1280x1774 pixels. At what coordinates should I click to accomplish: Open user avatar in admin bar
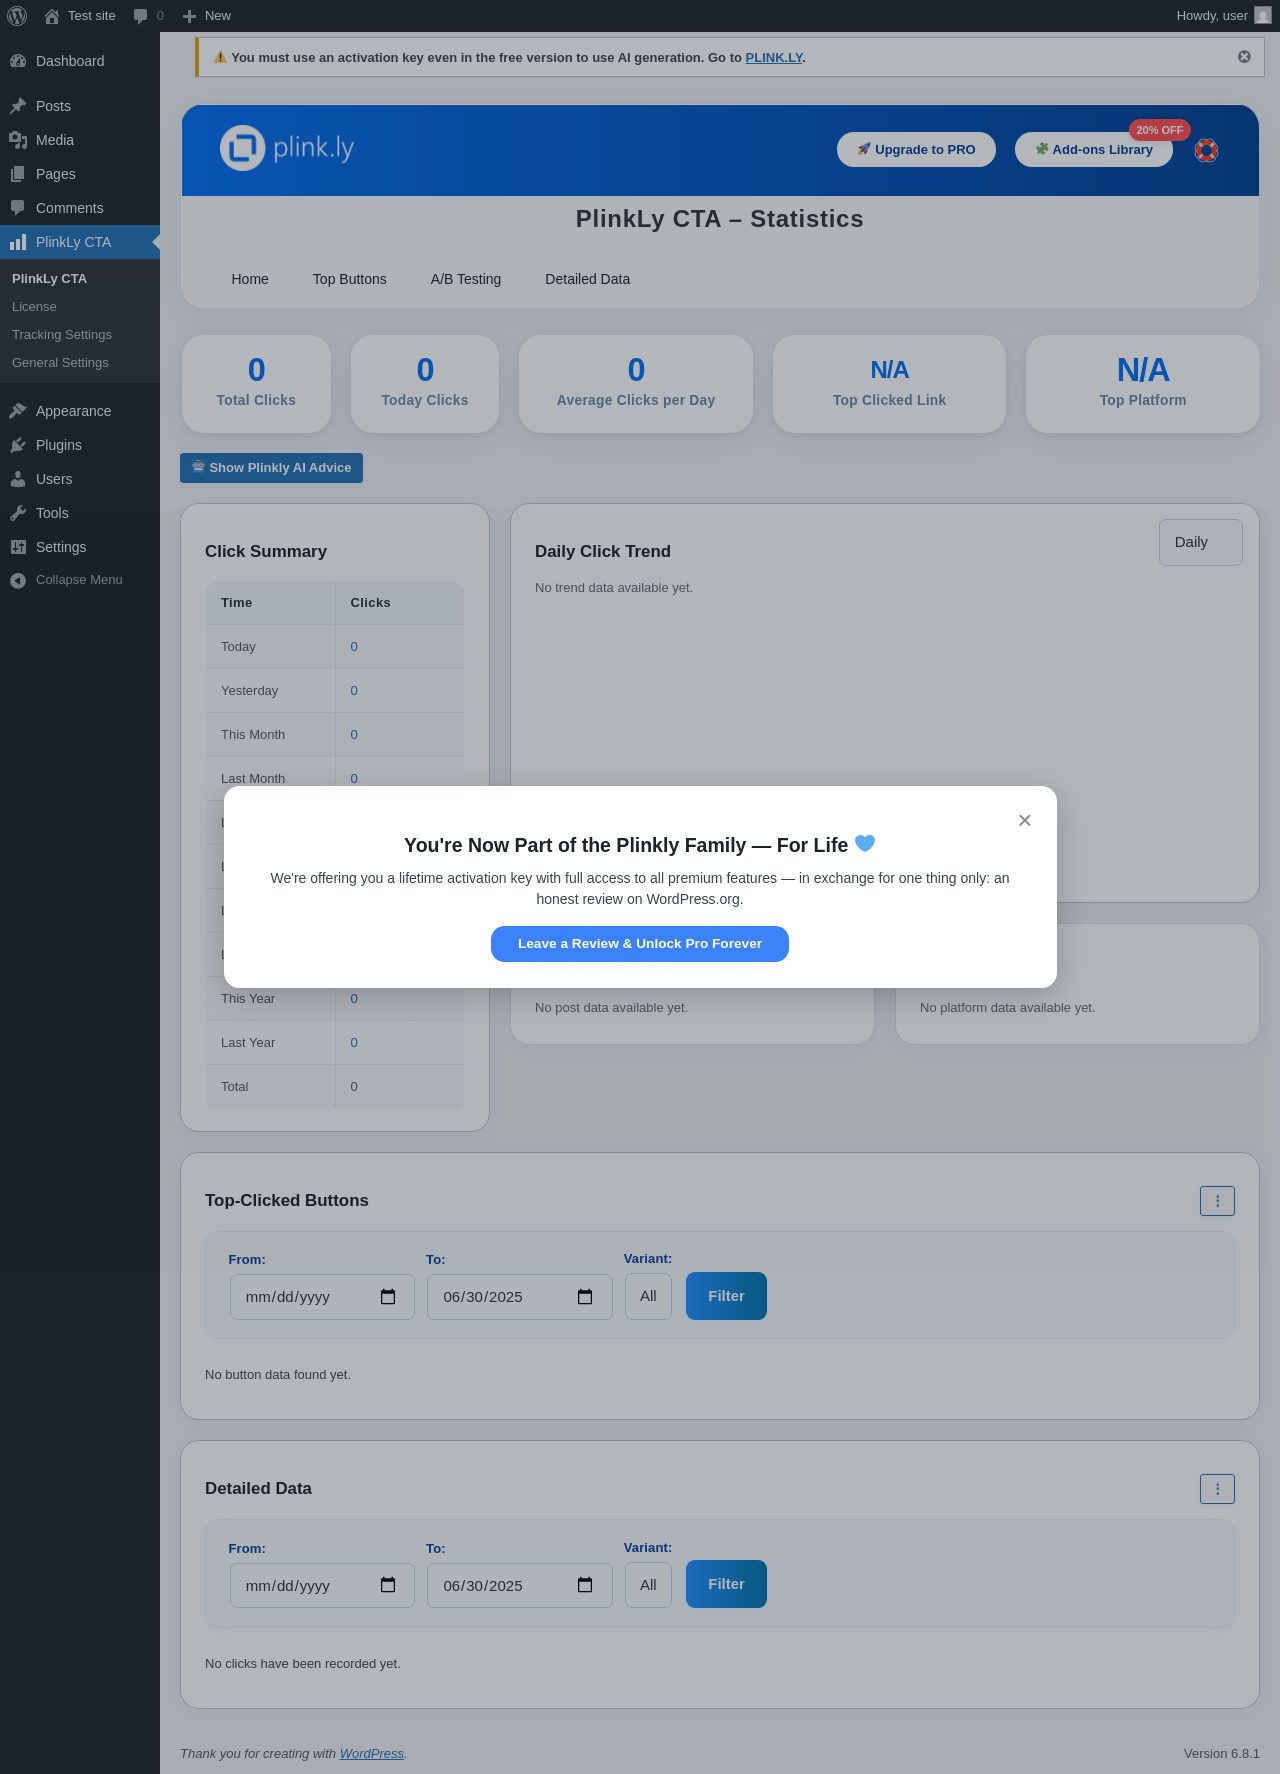[x=1263, y=16]
